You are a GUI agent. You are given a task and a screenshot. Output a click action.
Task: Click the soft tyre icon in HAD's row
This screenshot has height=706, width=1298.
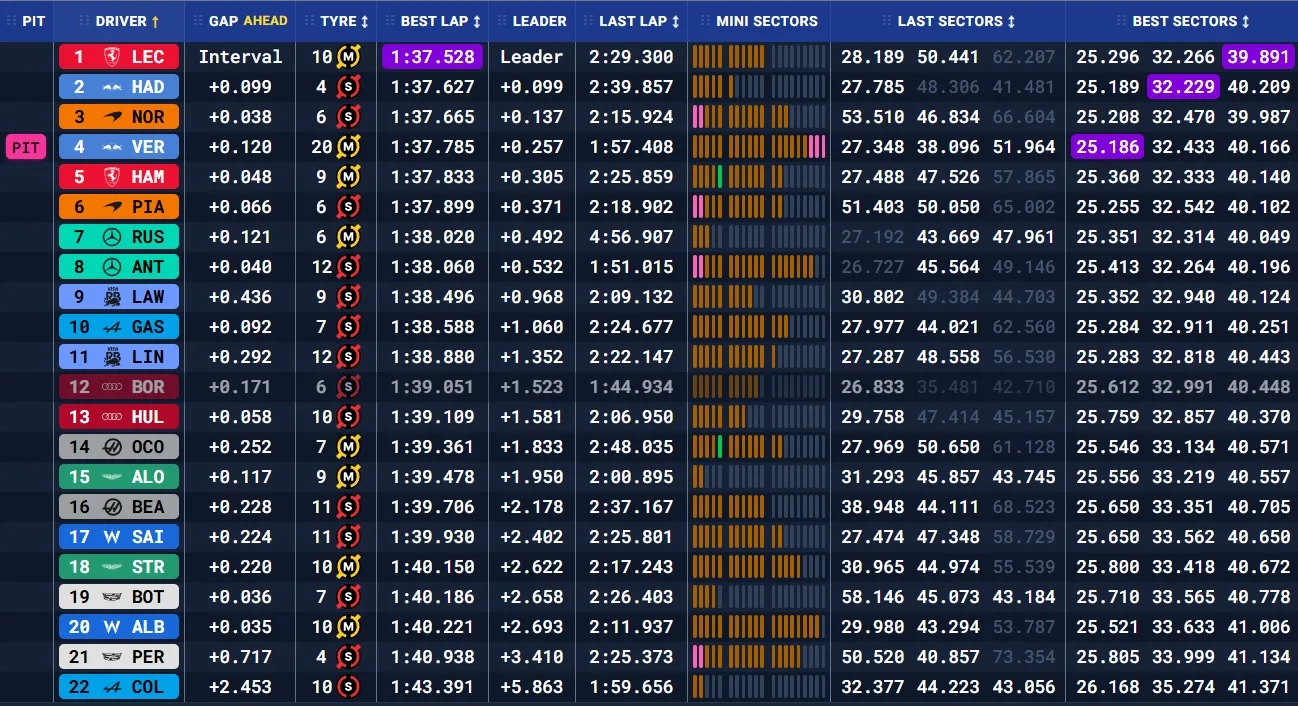348,87
